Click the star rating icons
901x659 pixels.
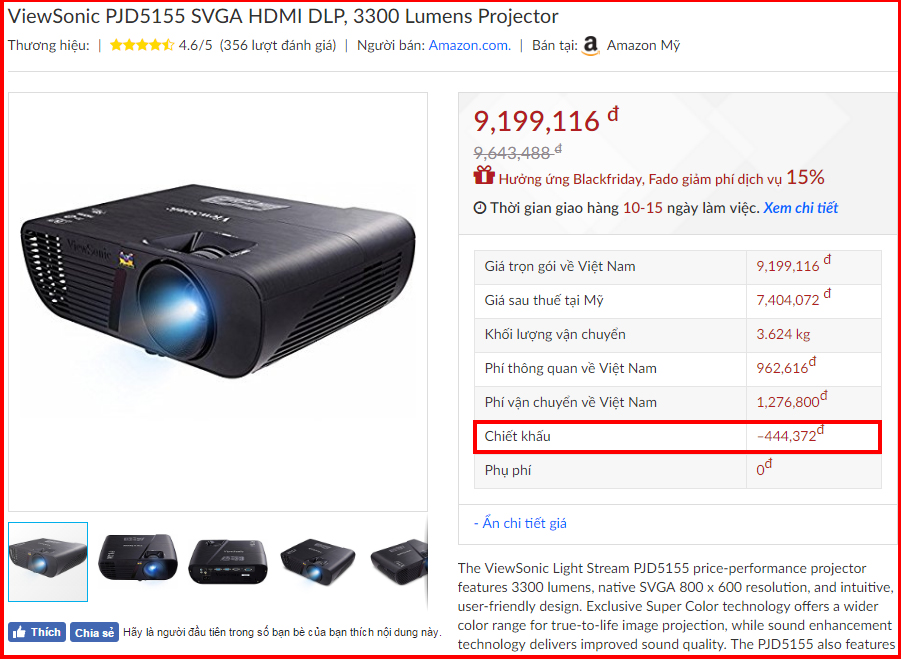141,45
